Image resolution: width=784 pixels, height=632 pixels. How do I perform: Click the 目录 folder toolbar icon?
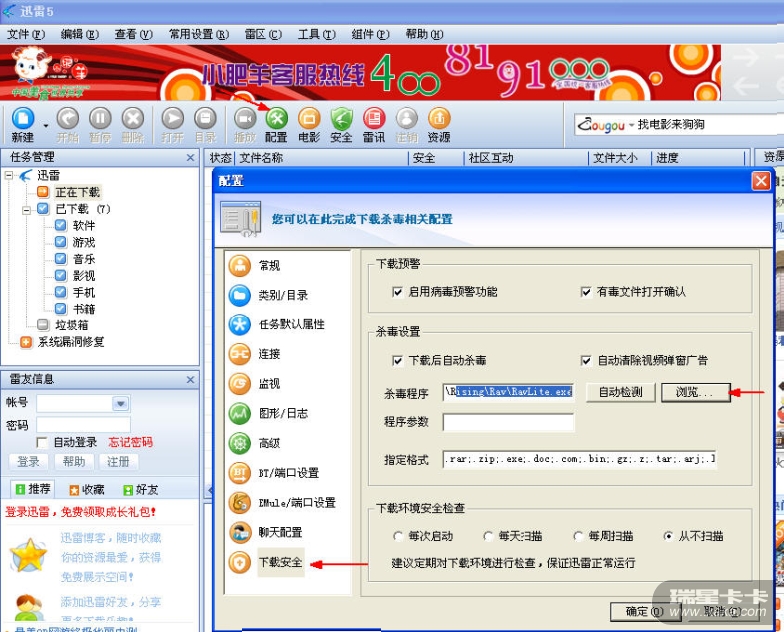point(205,119)
